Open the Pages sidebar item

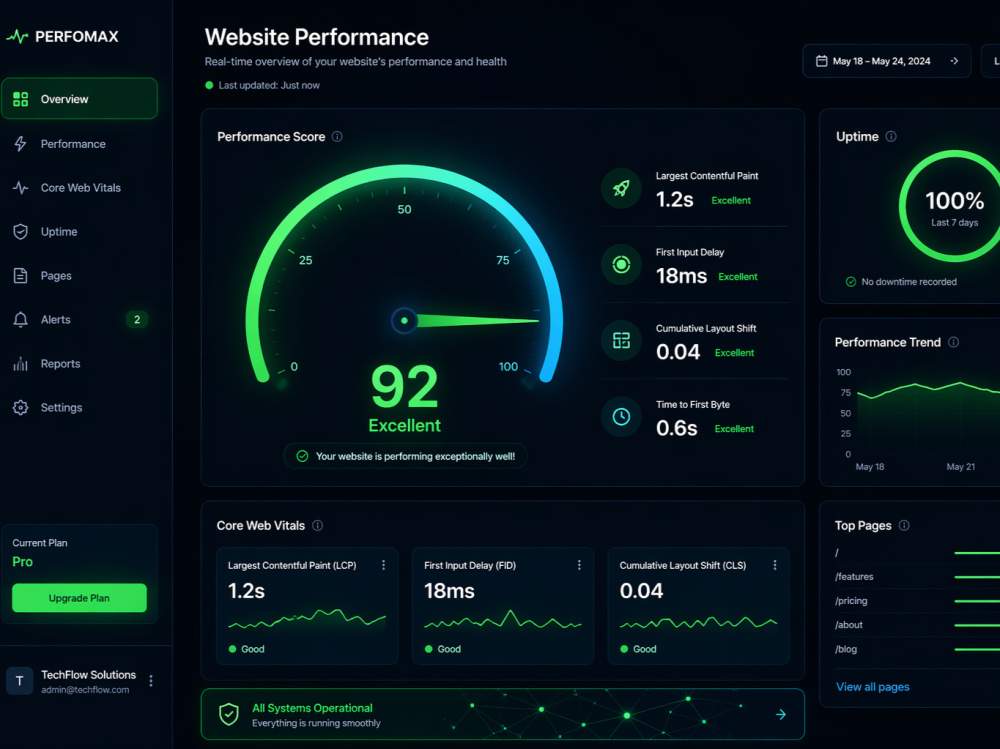coord(79,276)
